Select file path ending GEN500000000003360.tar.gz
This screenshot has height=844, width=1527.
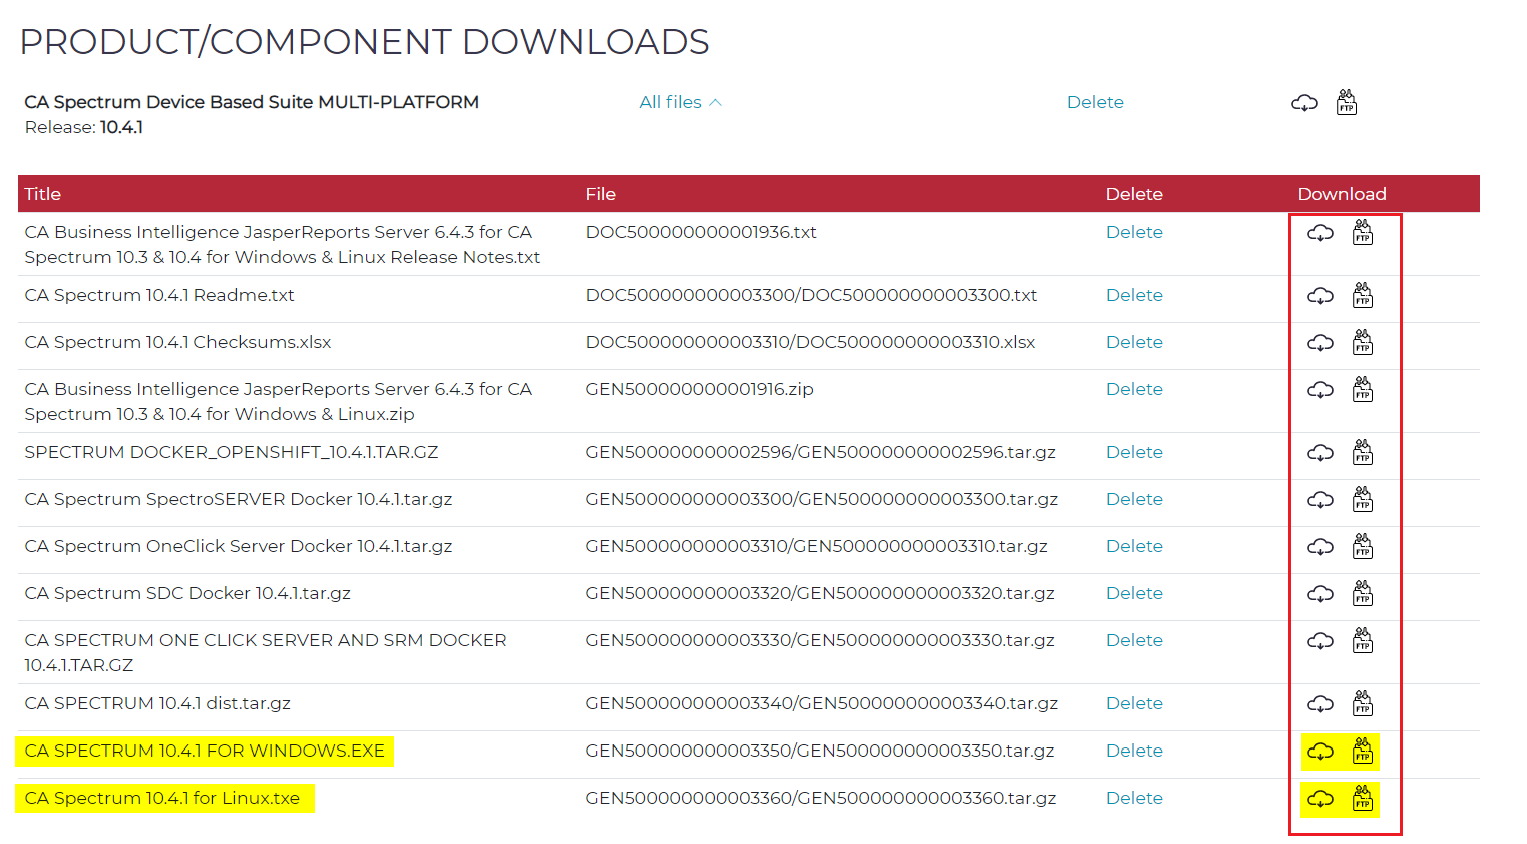click(821, 798)
